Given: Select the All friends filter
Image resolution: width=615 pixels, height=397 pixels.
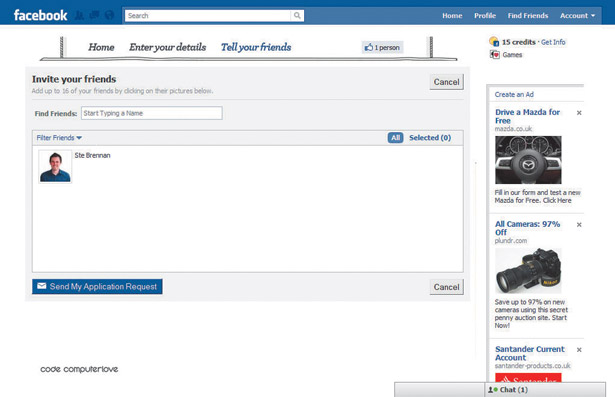Looking at the screenshot, I should pos(395,138).
